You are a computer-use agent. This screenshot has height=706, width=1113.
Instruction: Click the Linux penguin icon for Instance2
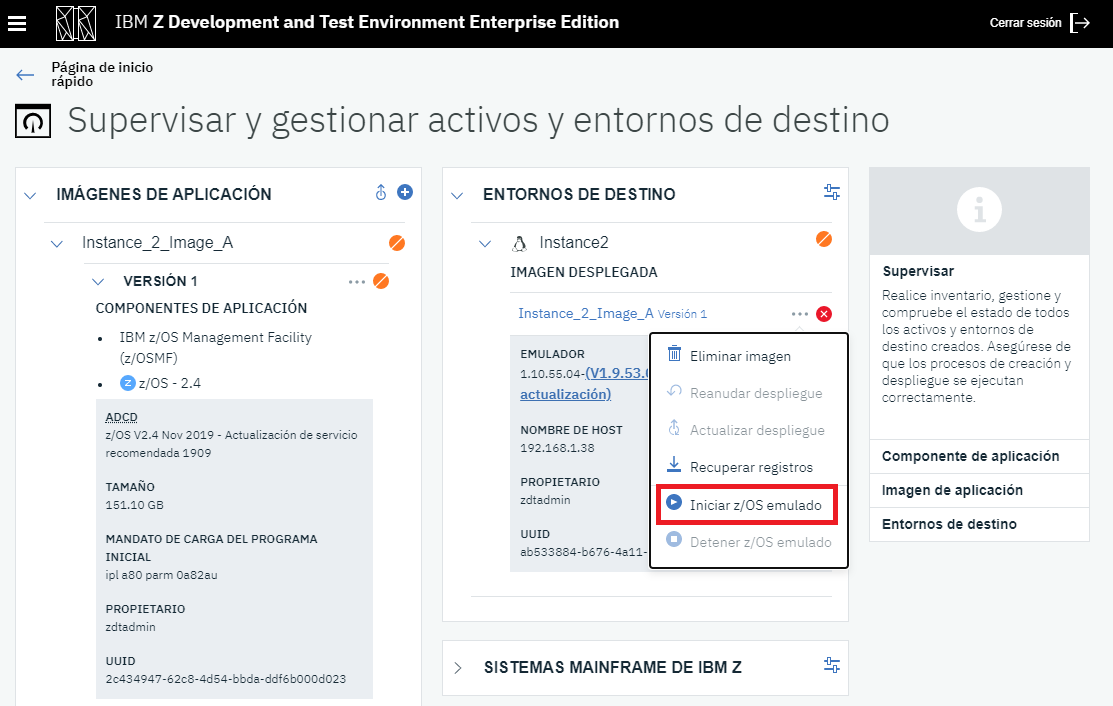pyautogui.click(x=520, y=243)
